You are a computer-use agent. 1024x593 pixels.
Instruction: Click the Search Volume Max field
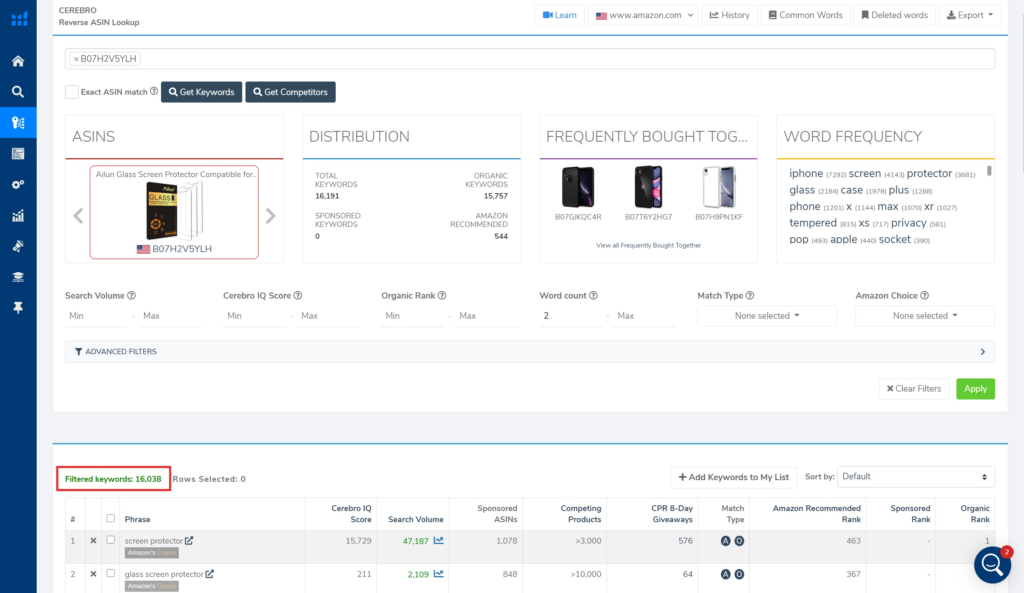[x=171, y=316]
